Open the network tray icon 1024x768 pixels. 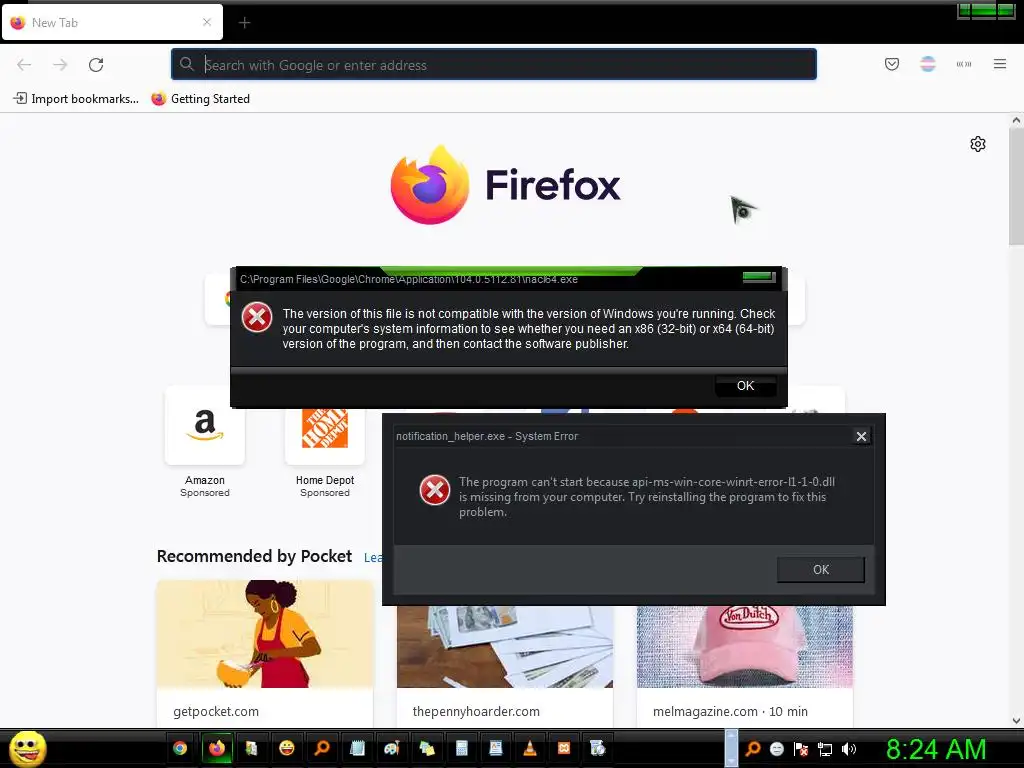tap(825, 749)
